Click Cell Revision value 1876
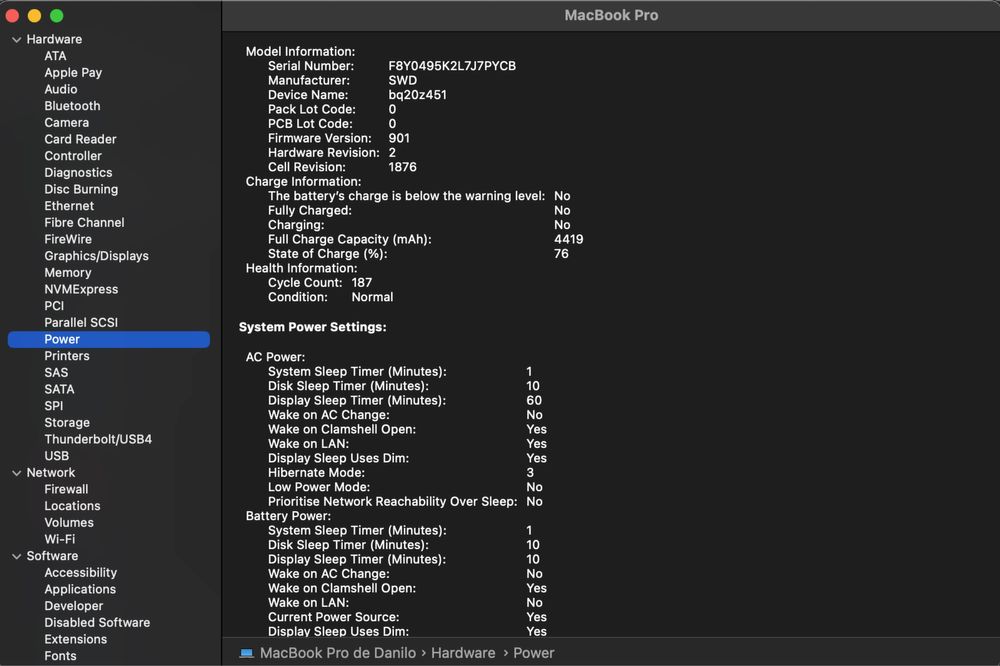Viewport: 1000px width, 666px height. tap(402, 167)
